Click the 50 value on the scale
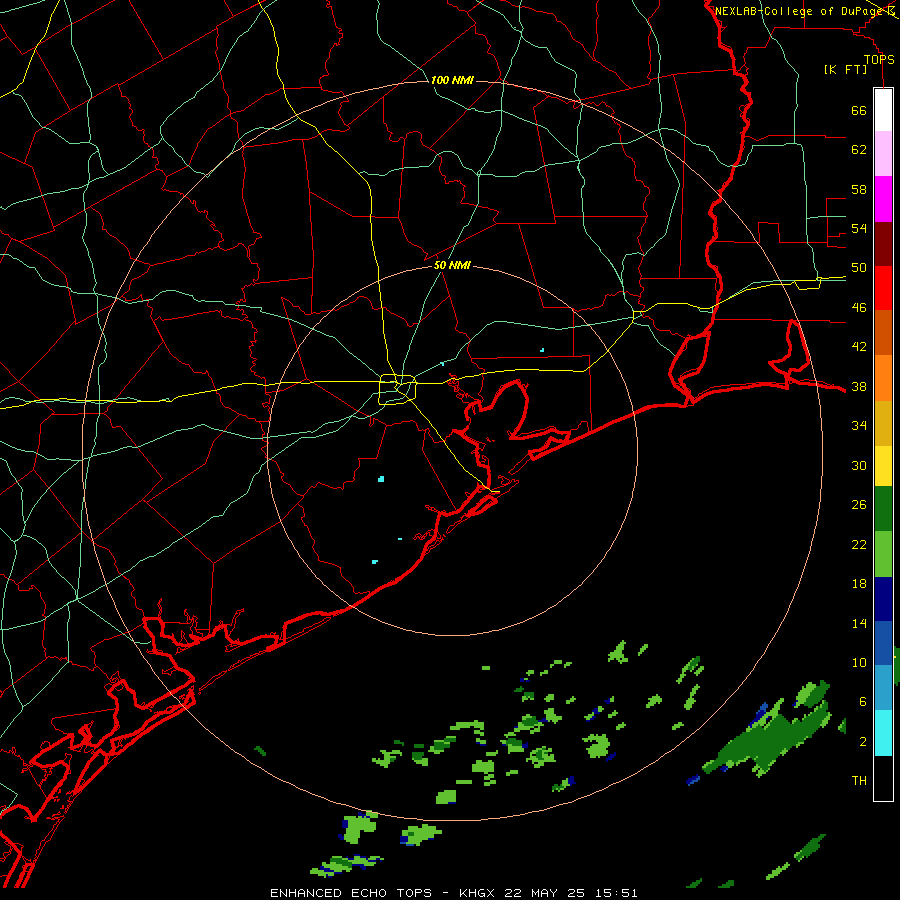The width and height of the screenshot is (900, 900). pyautogui.click(x=859, y=268)
